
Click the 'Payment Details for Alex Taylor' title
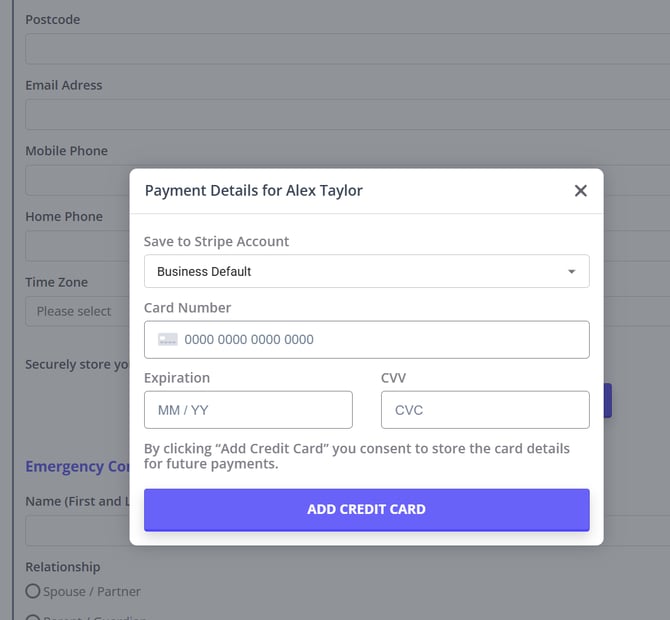tap(254, 190)
